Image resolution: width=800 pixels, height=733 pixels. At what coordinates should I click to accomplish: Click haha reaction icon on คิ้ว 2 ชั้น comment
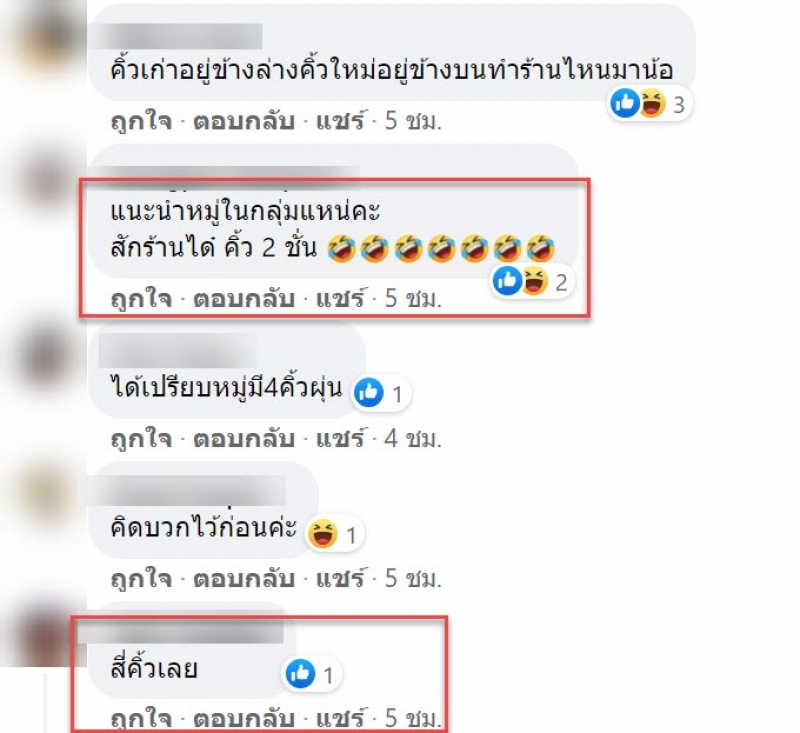[534, 281]
